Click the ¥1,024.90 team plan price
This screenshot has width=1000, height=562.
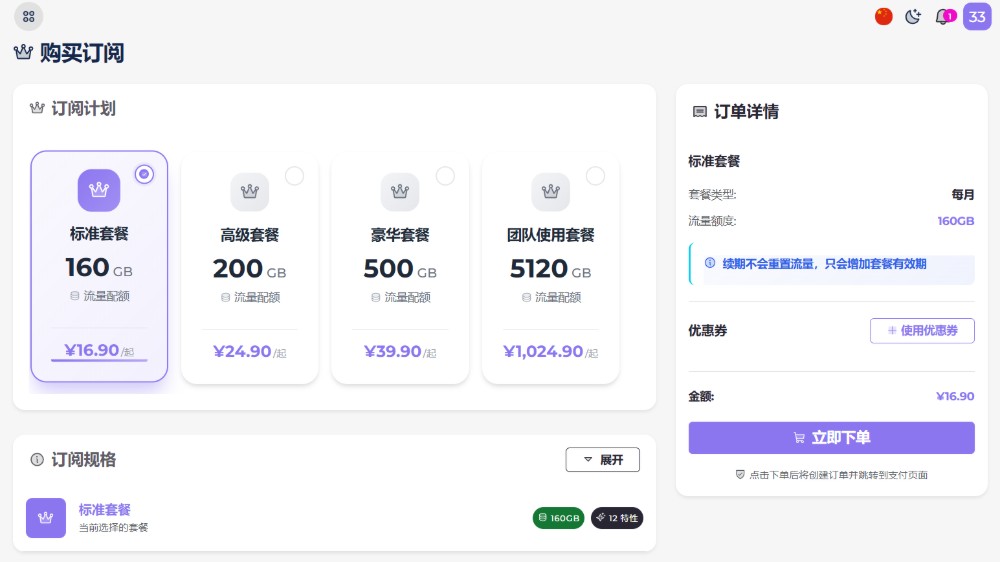click(x=543, y=351)
